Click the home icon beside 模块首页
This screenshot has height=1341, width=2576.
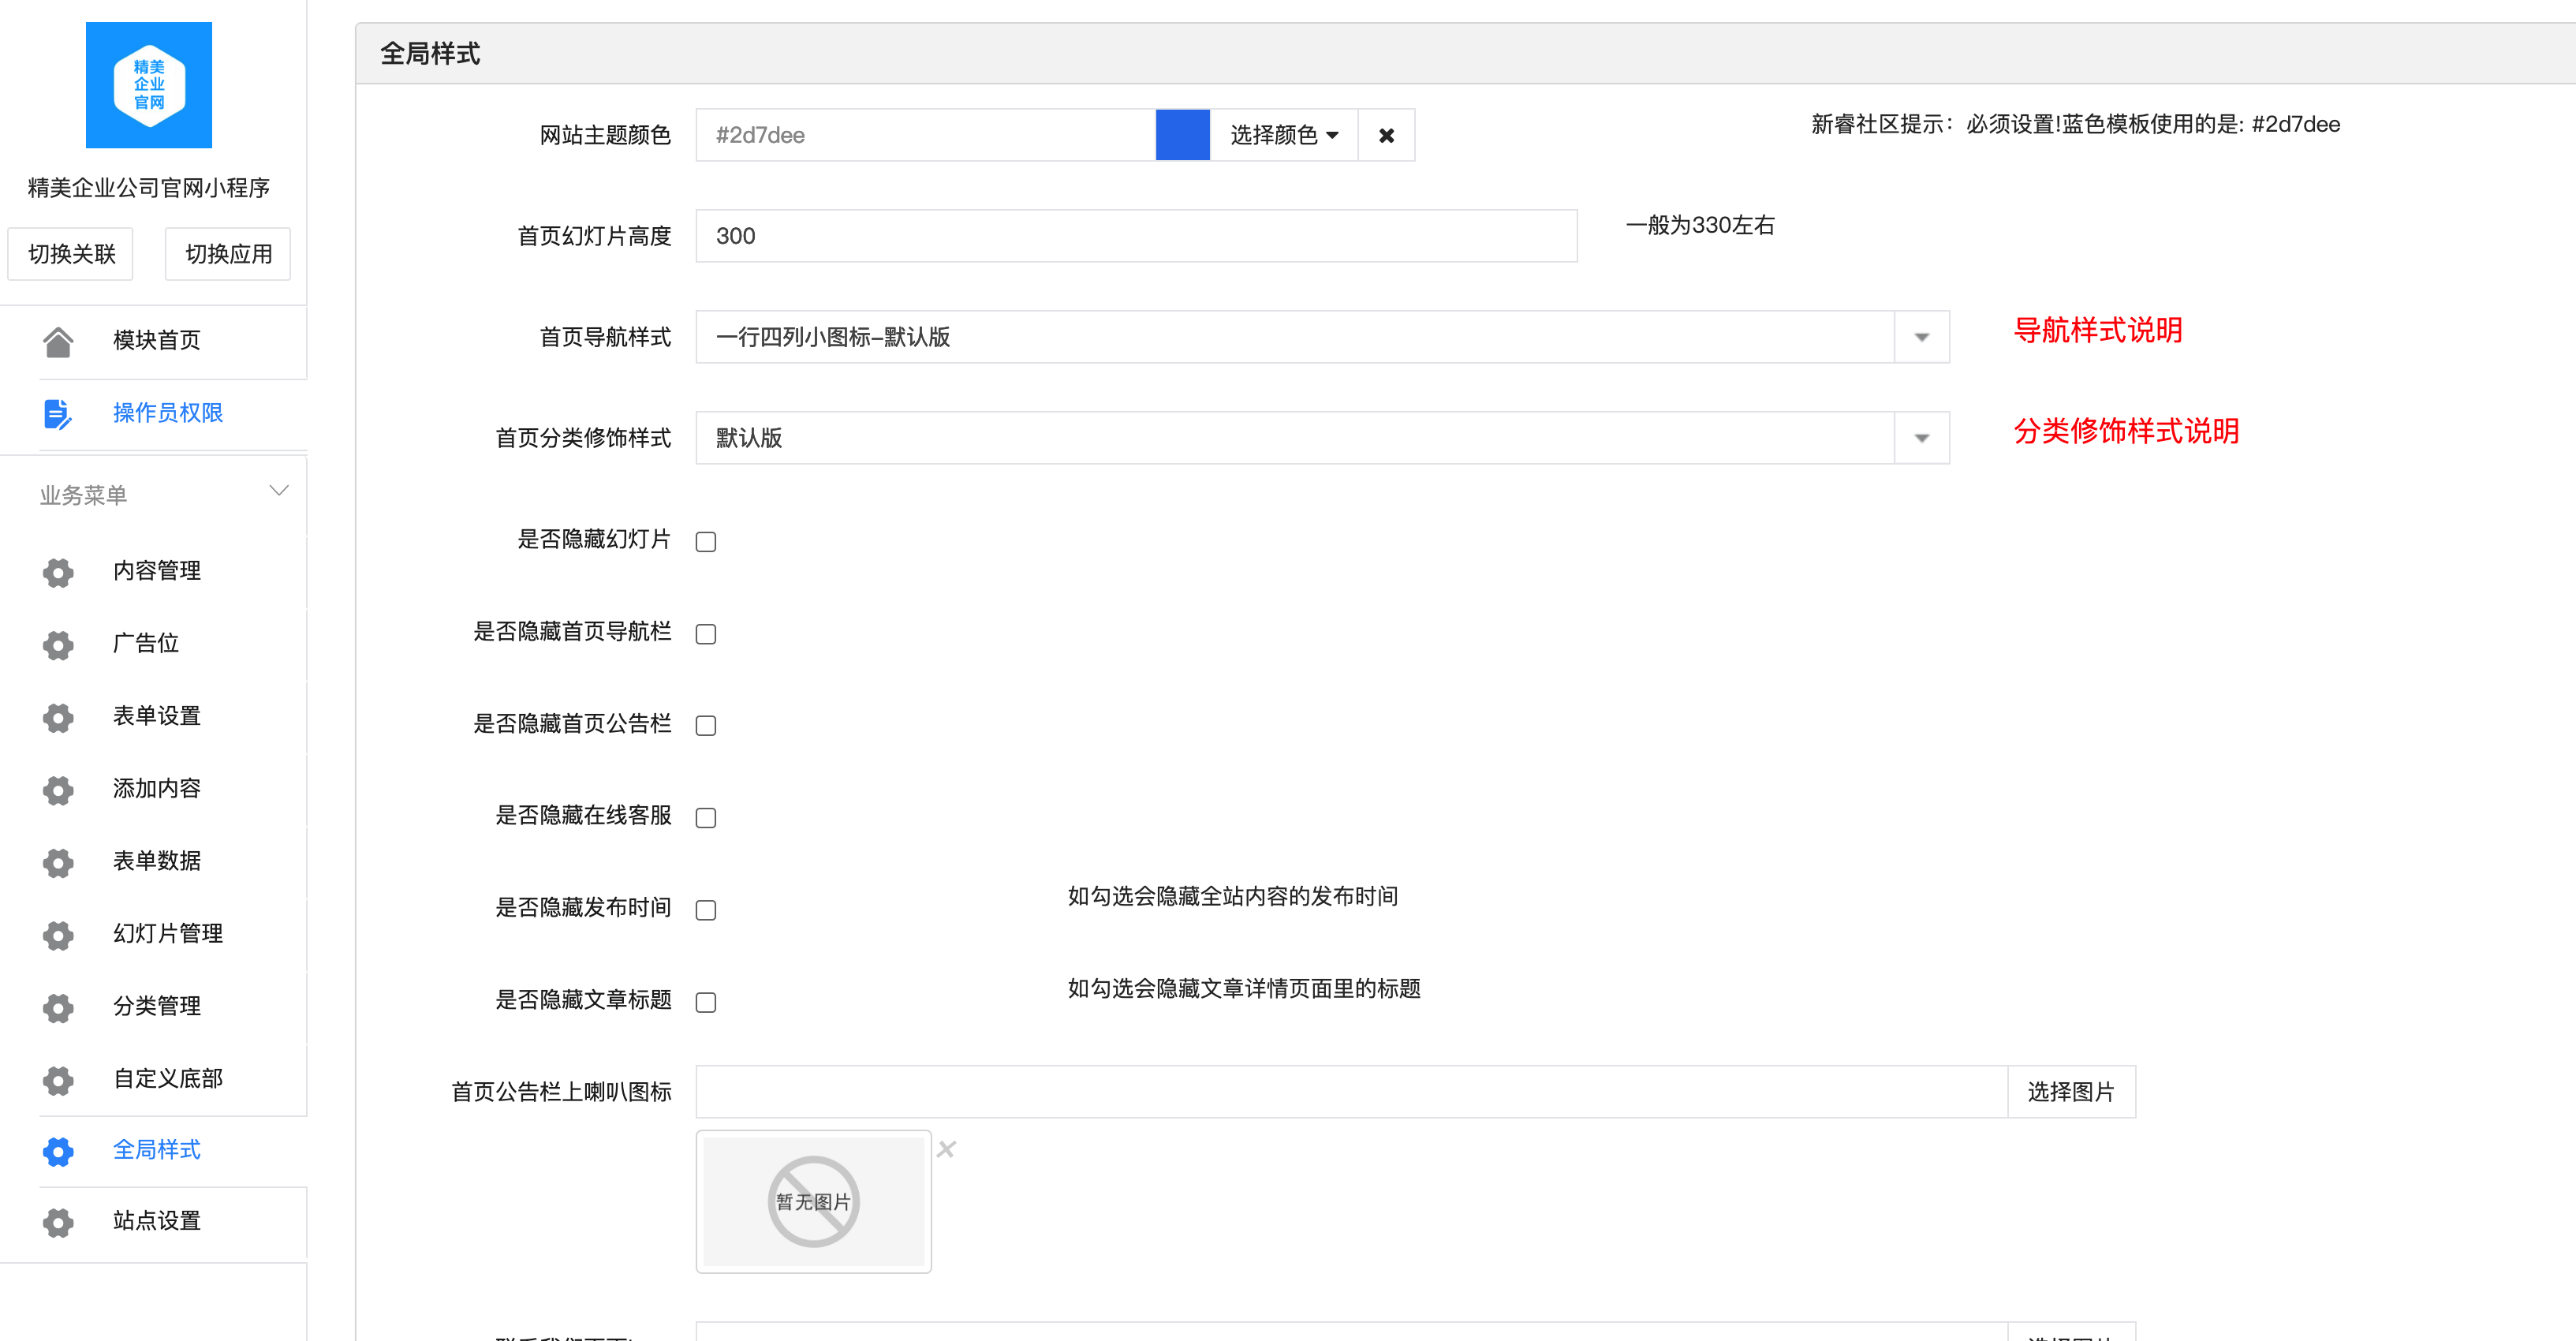58,341
